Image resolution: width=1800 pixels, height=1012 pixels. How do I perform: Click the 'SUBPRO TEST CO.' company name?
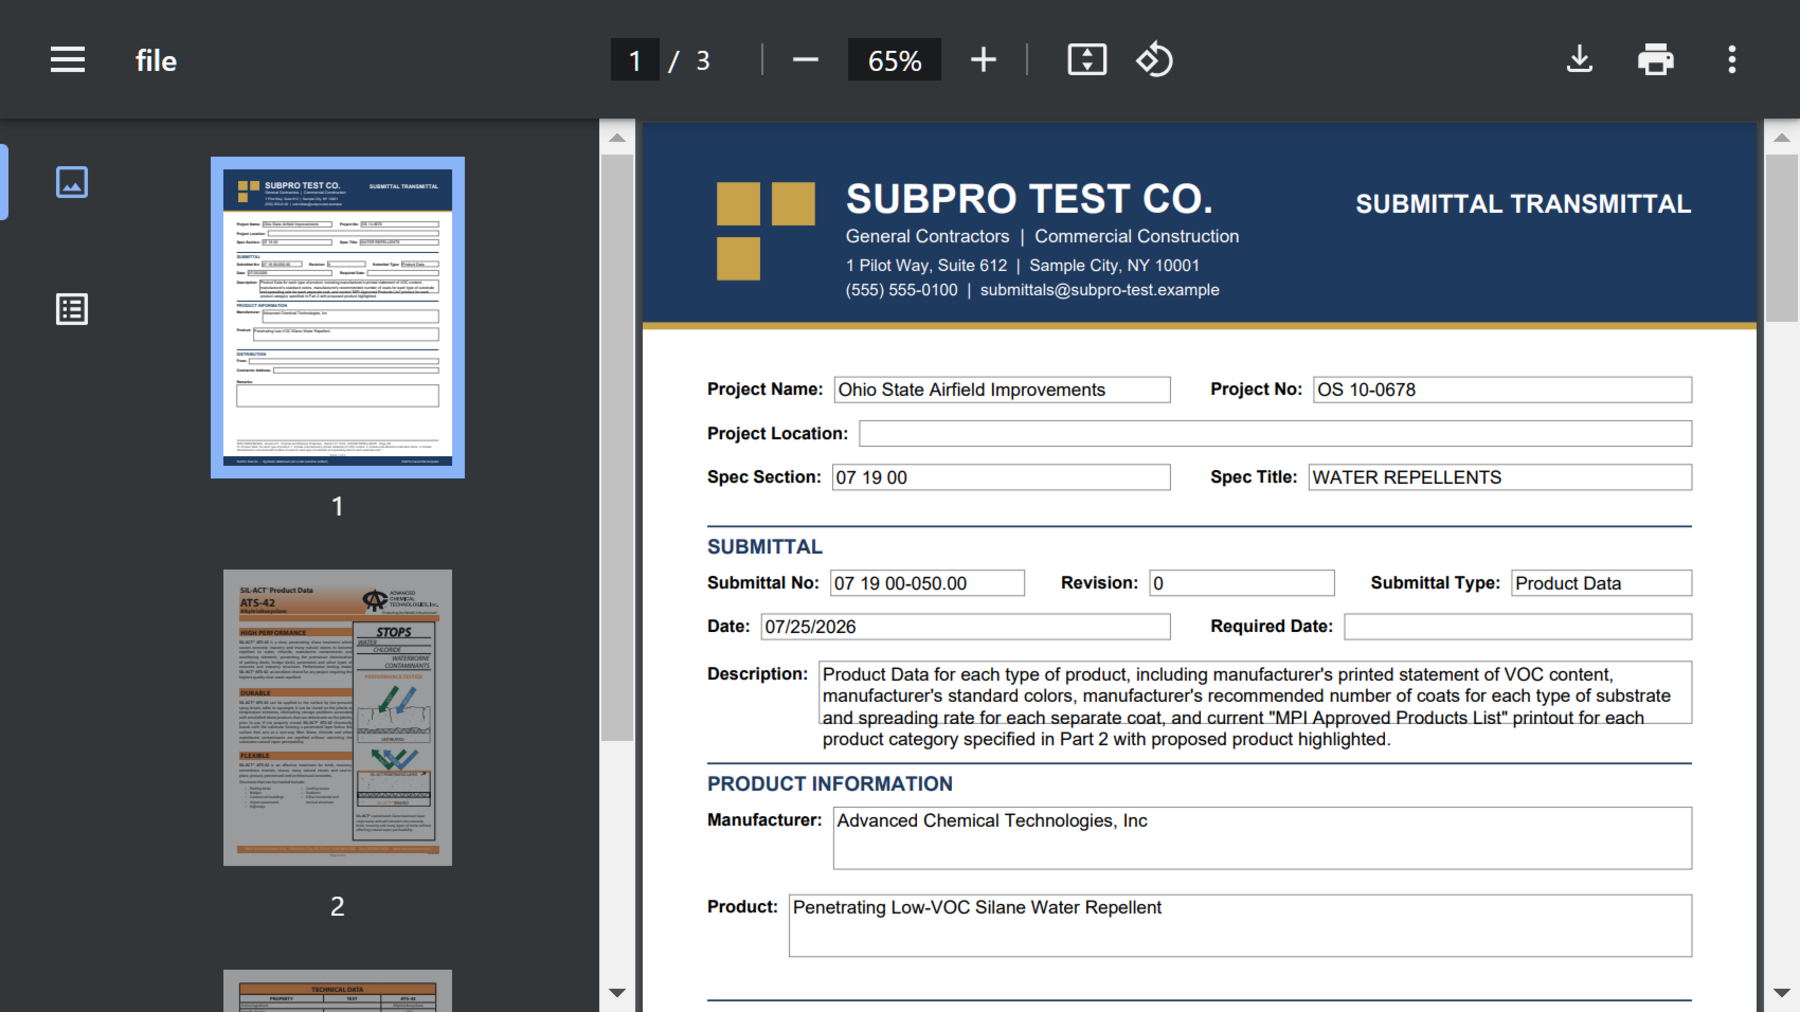click(x=1029, y=199)
